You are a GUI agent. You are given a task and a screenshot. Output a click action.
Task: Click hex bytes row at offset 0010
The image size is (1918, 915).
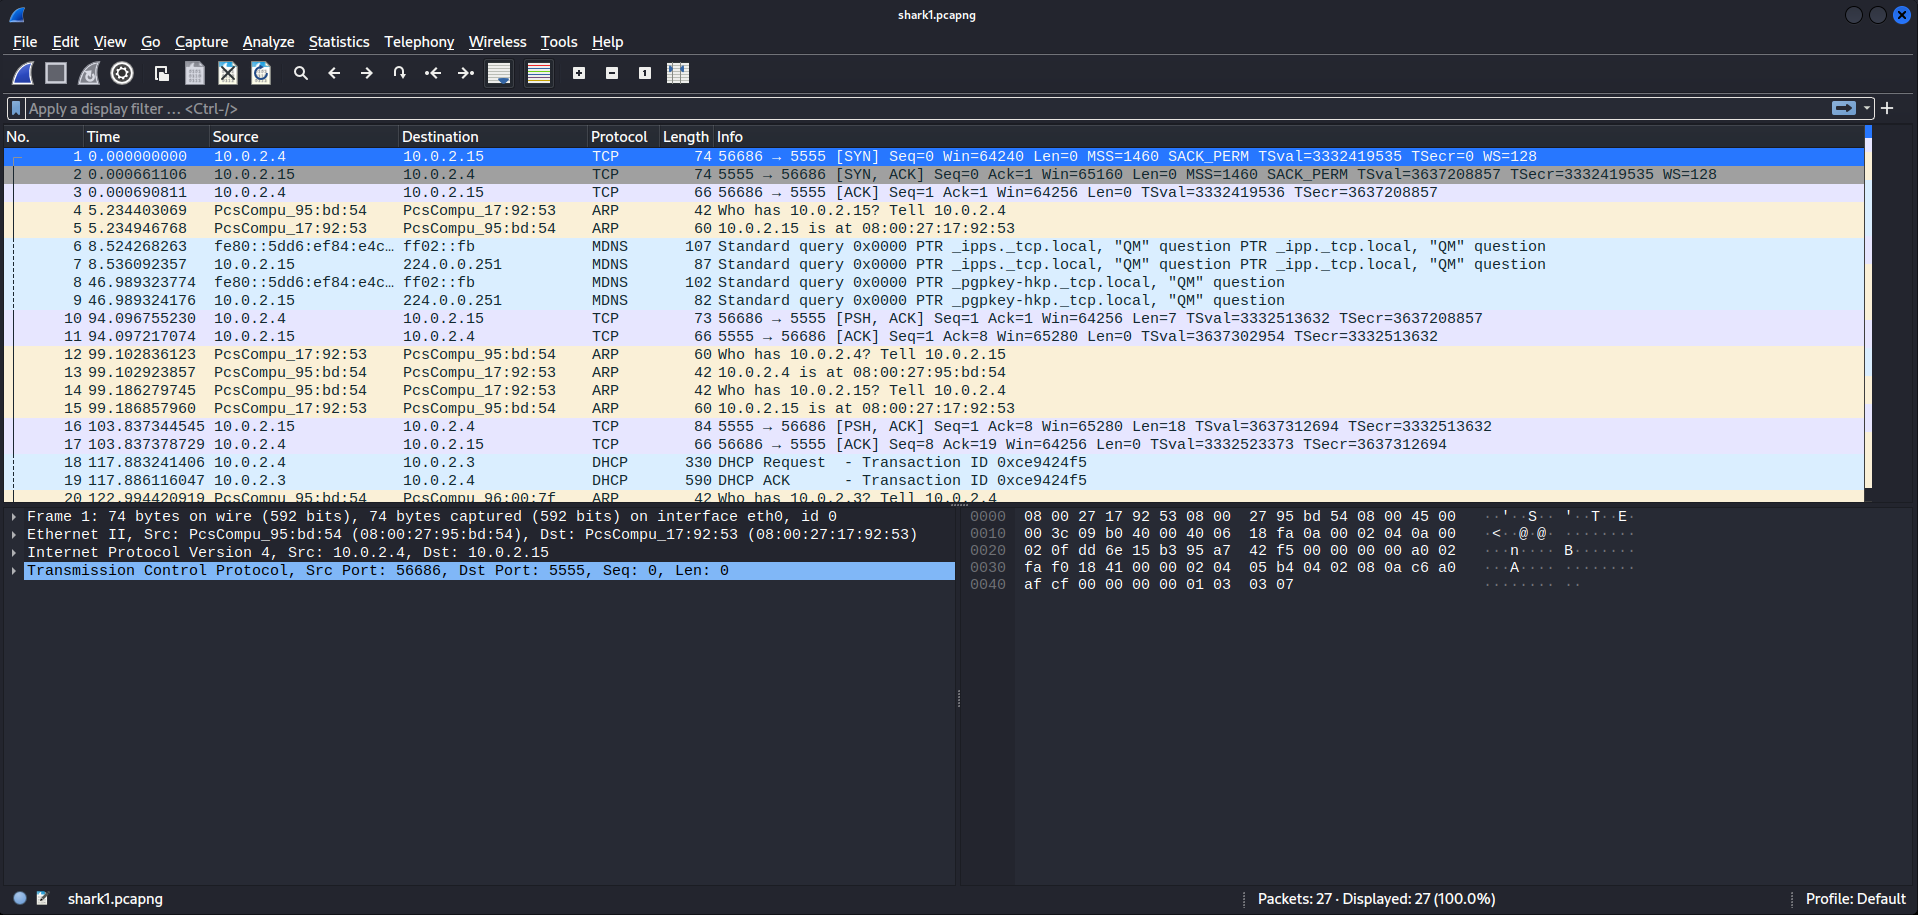click(1240, 534)
